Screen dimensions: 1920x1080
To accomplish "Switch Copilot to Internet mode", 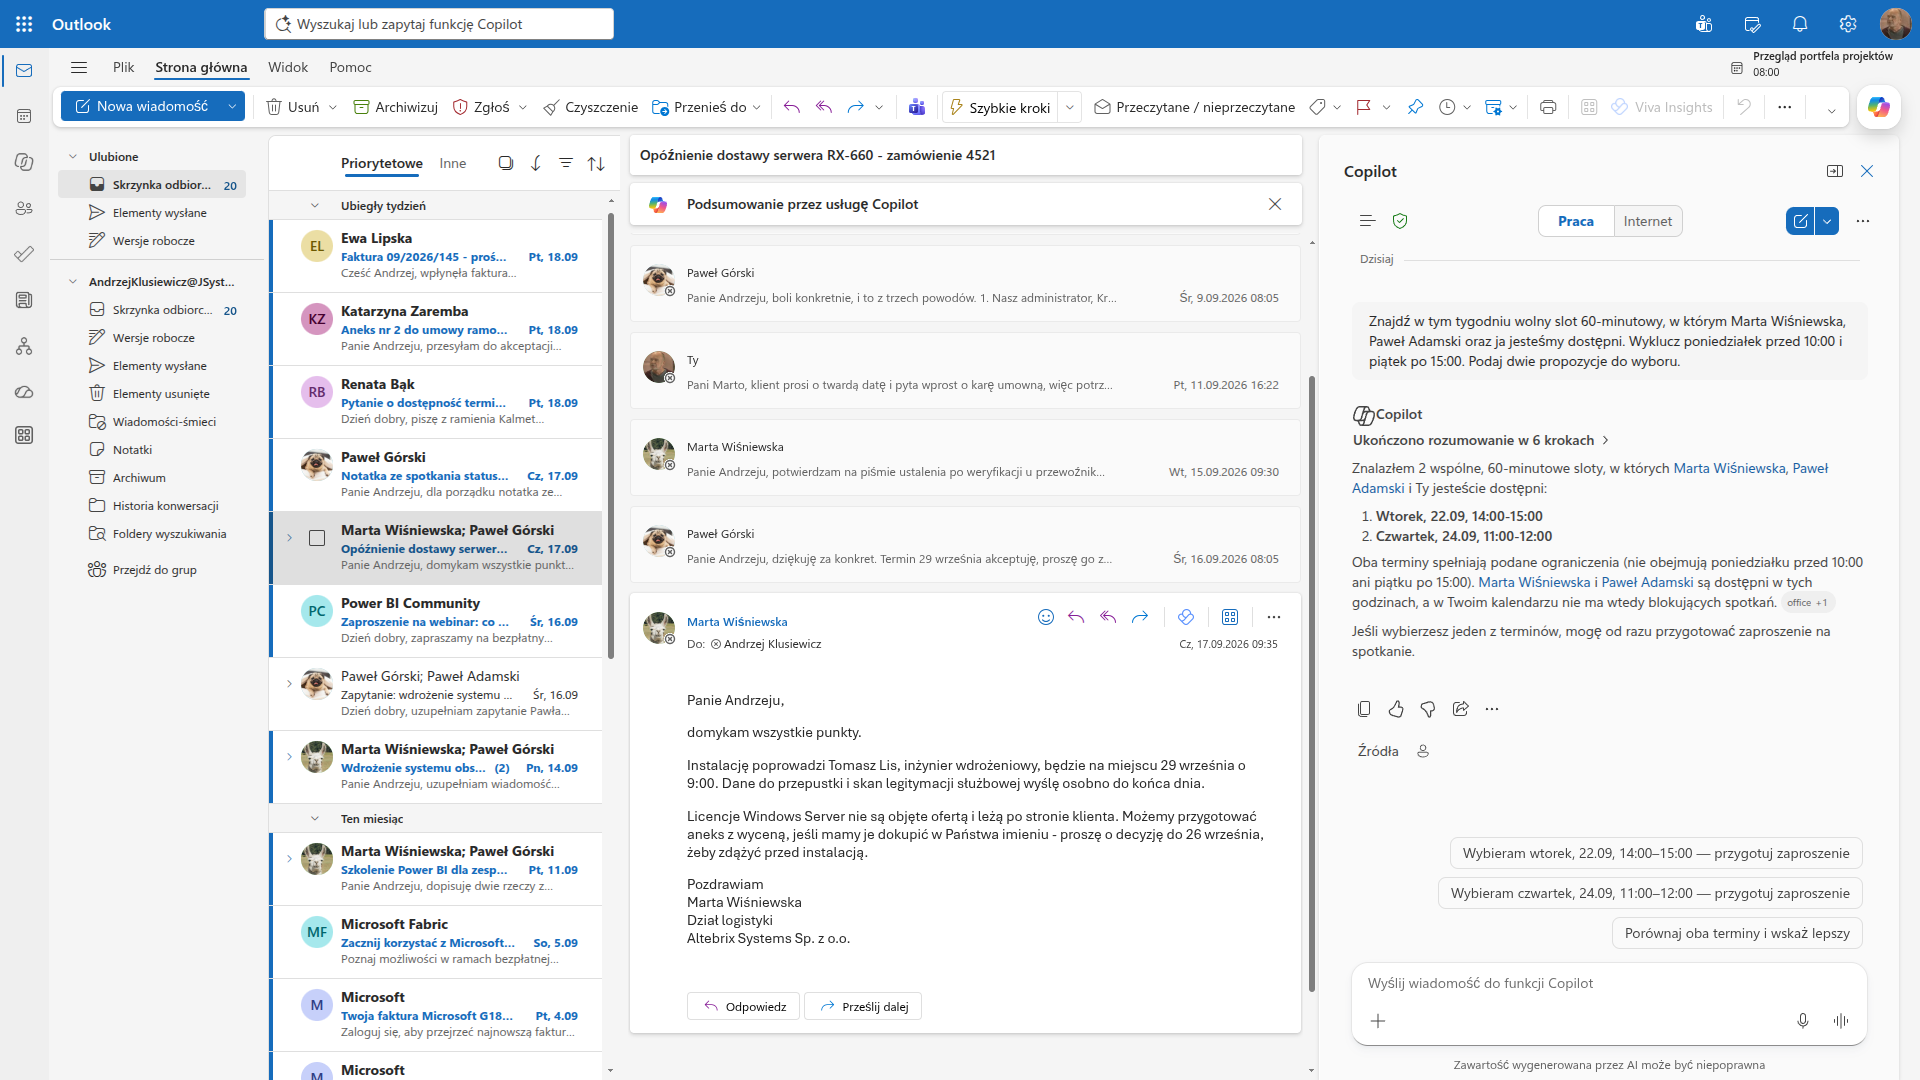I will 1648,221.
